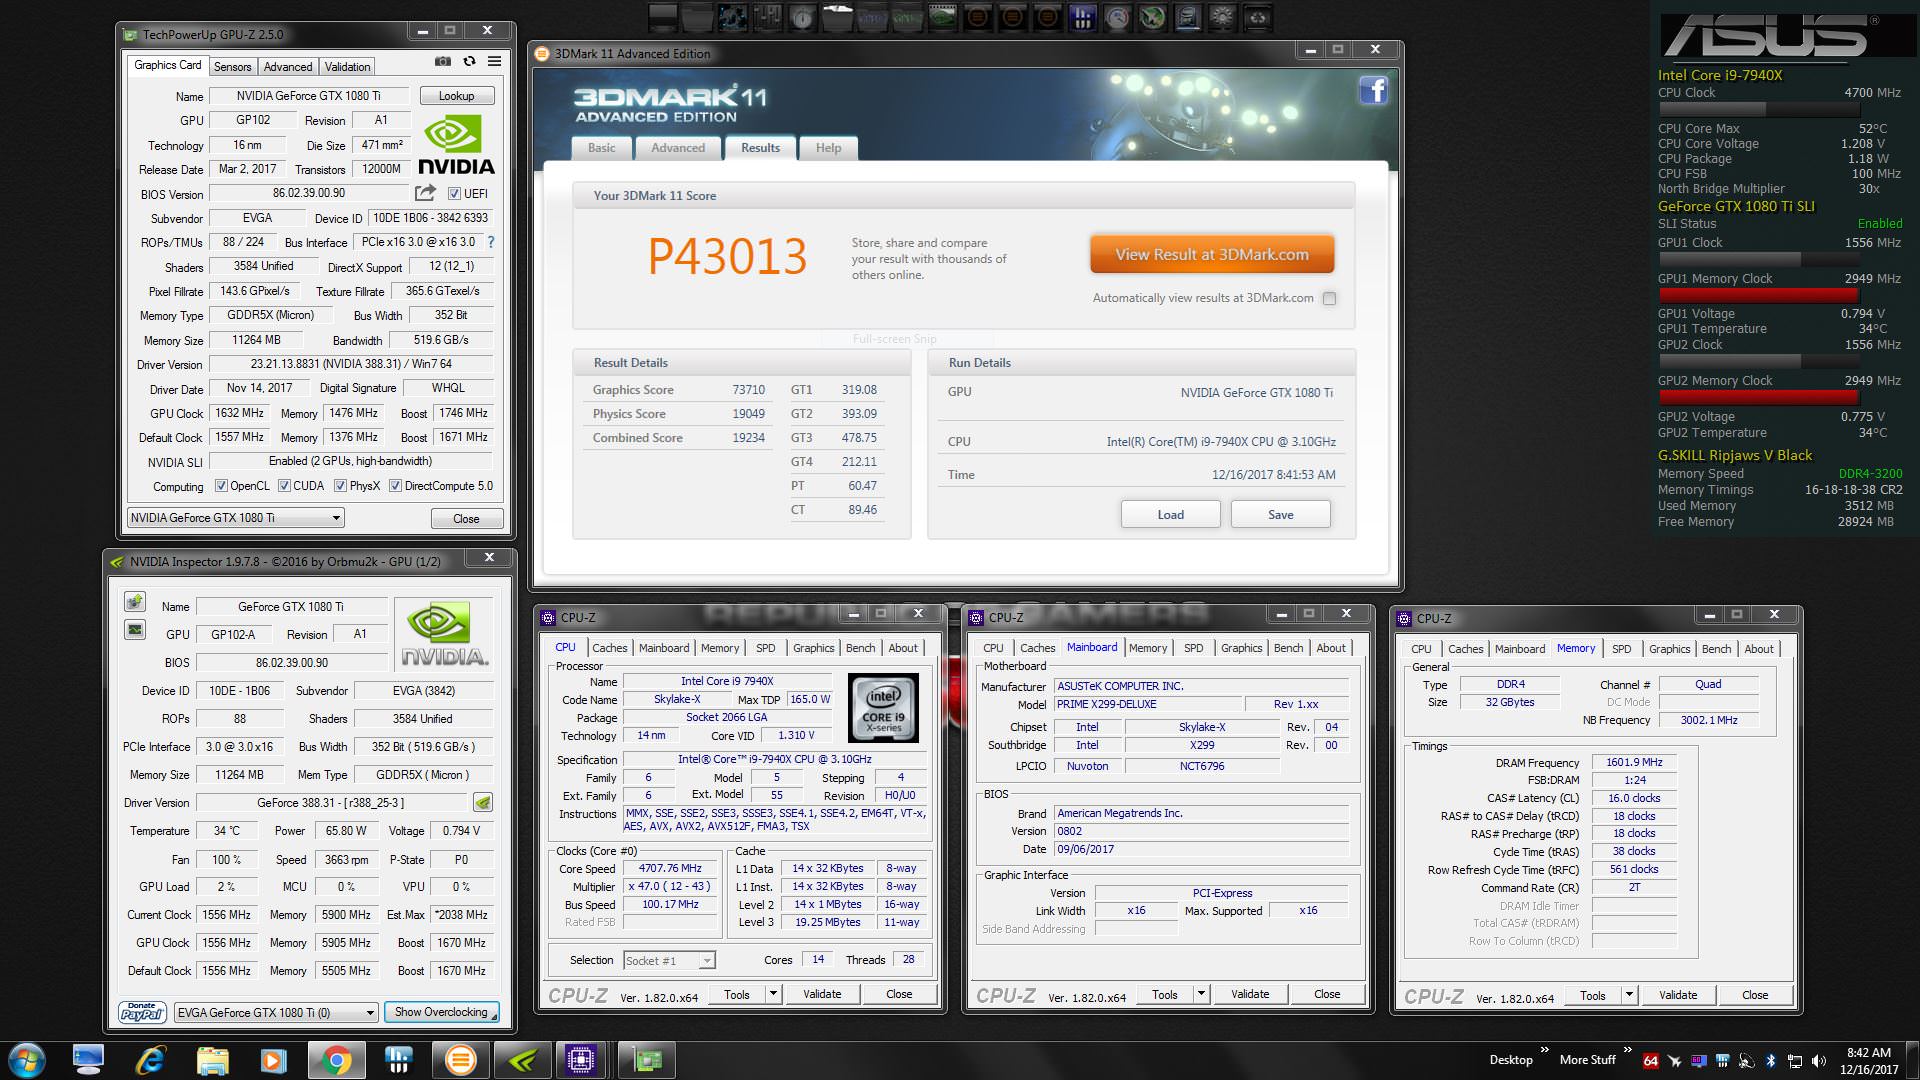Click the gear icon in top dock
1920x1080 pixels.
(x=1222, y=17)
